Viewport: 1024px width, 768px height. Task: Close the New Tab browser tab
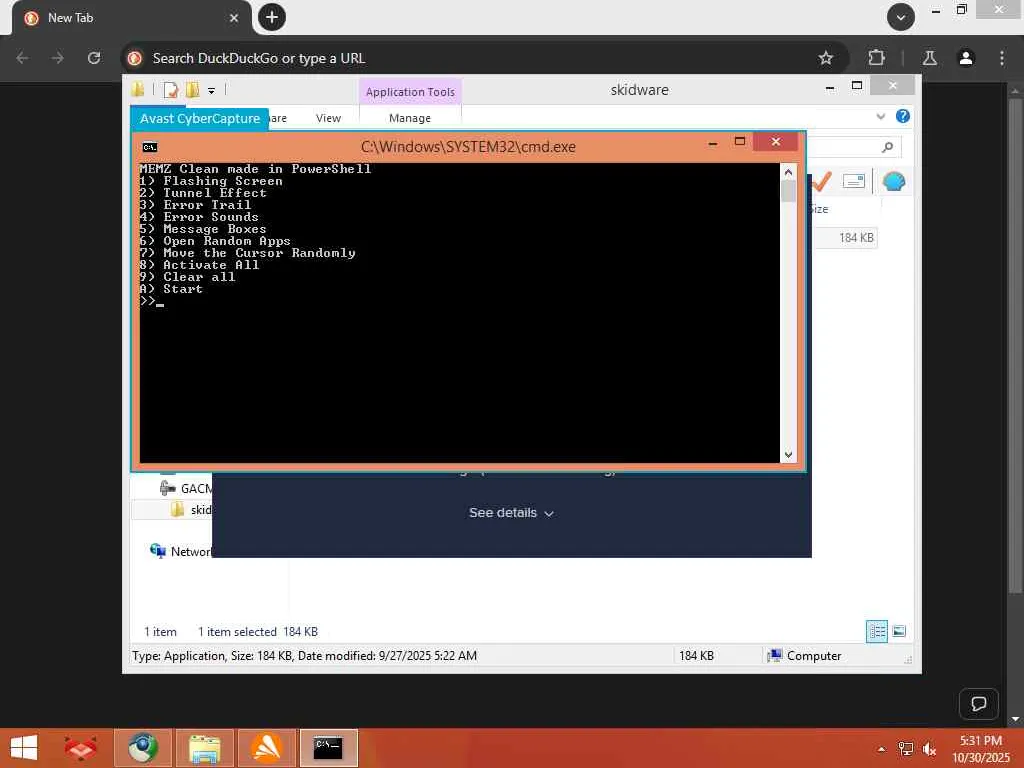click(x=234, y=18)
